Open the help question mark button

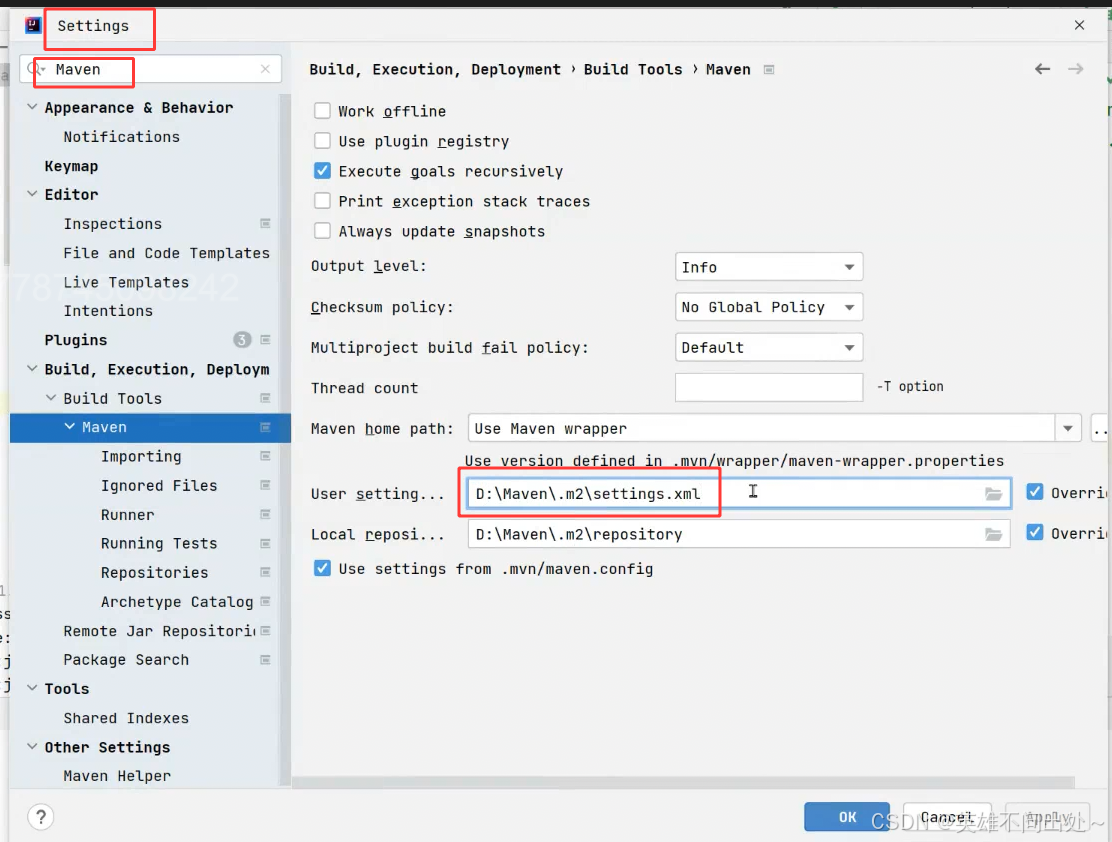[41, 816]
